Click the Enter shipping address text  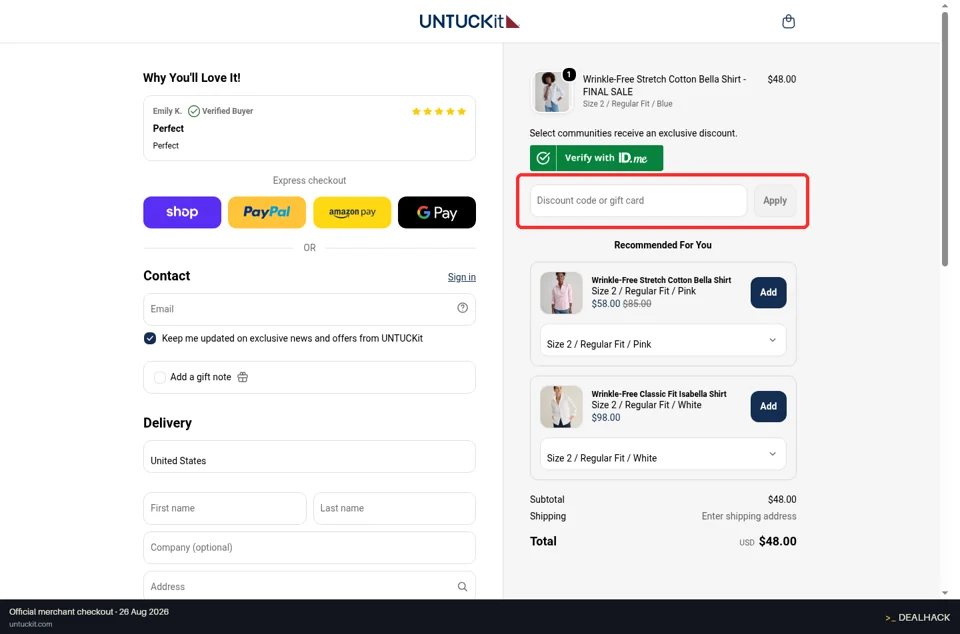(x=749, y=517)
